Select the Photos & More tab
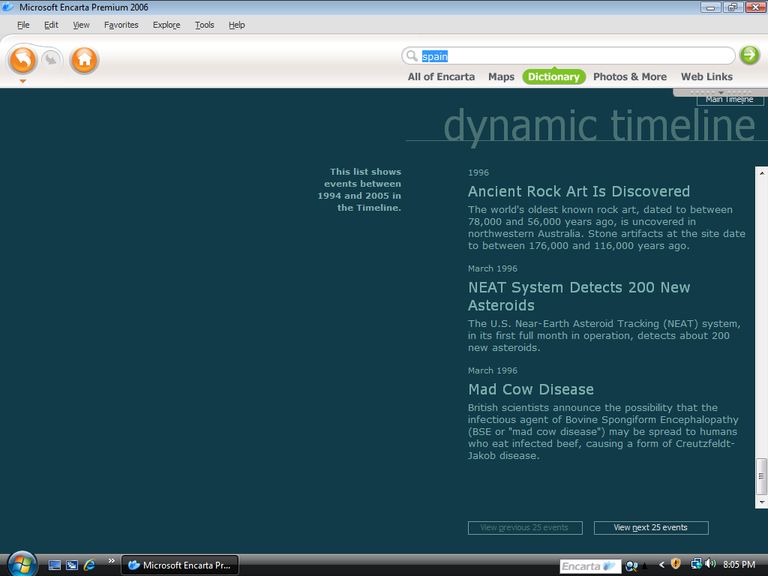The image size is (768, 576). [629, 77]
